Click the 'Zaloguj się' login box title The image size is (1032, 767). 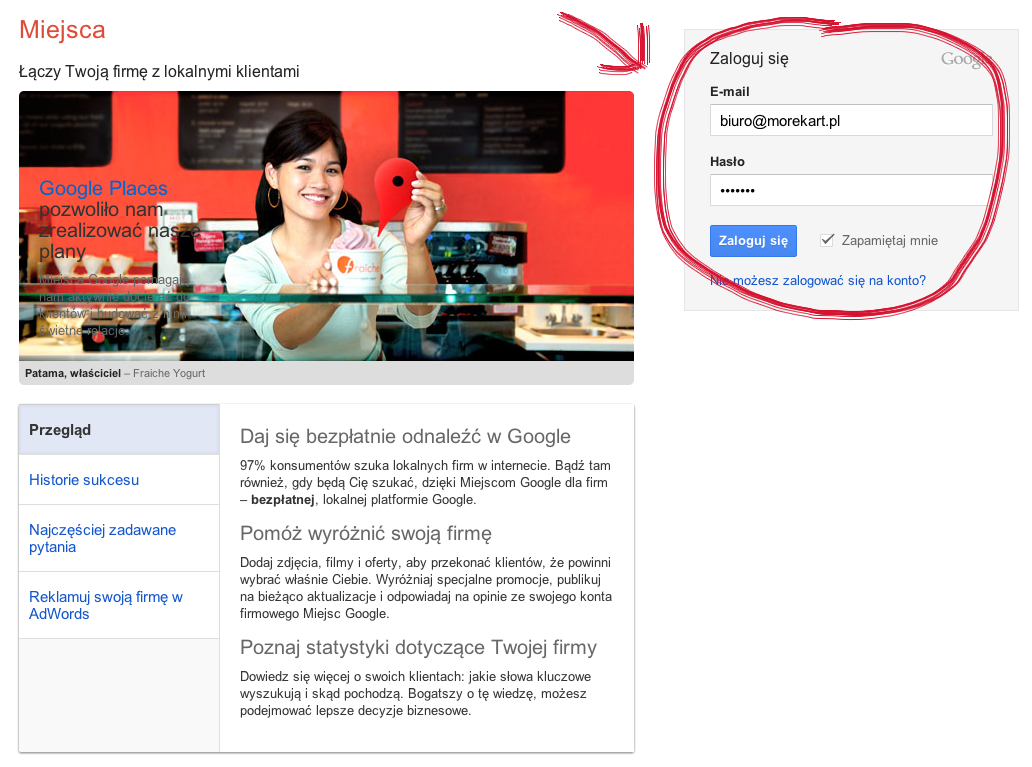point(749,59)
